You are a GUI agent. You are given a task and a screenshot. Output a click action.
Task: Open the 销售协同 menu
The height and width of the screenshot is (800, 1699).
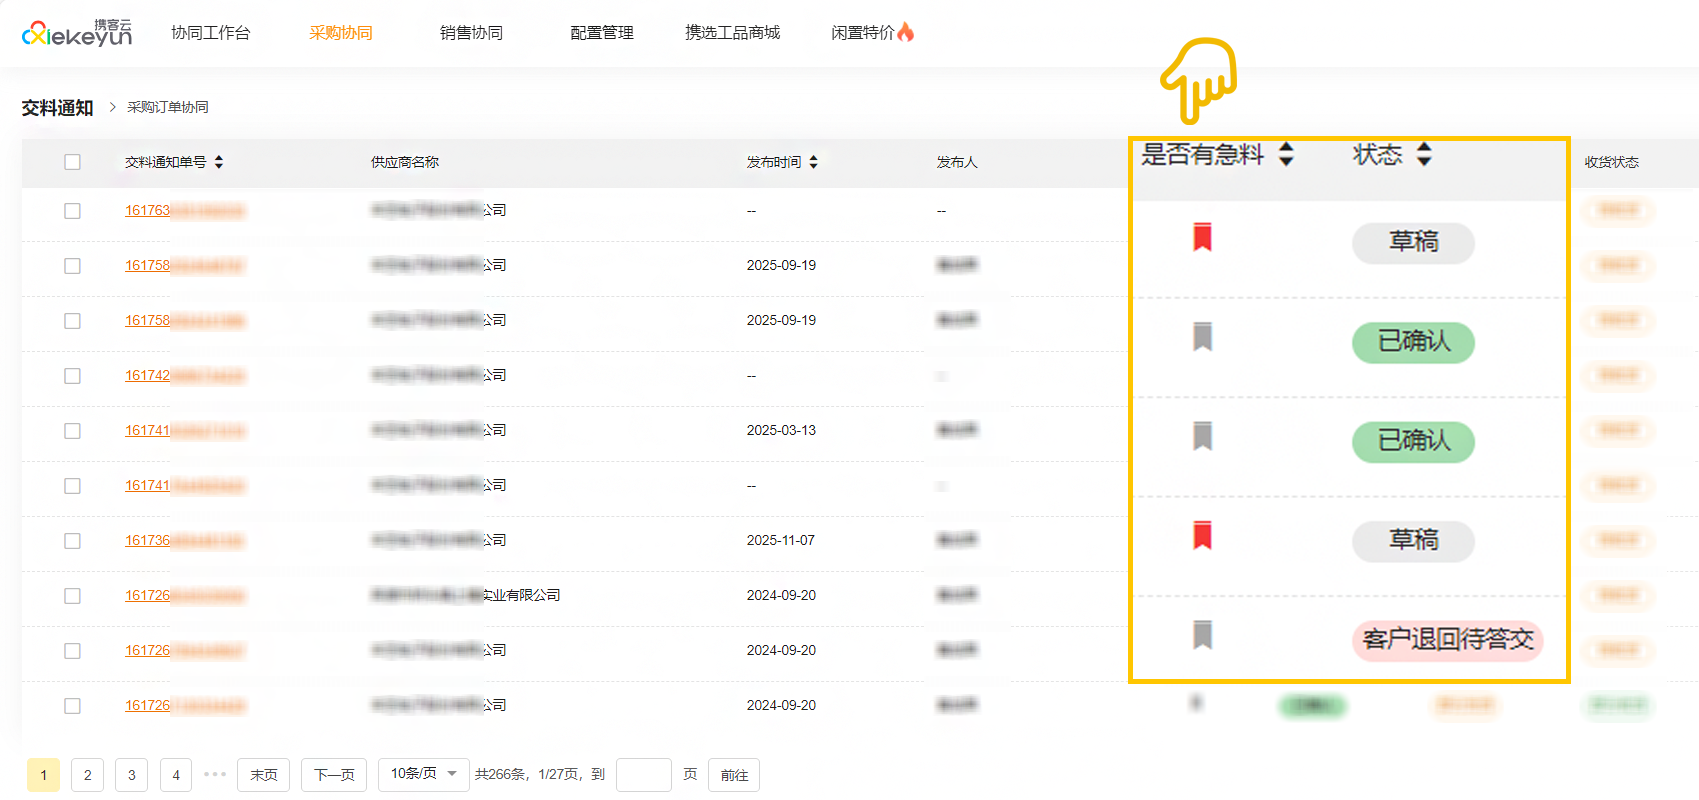coord(471,33)
